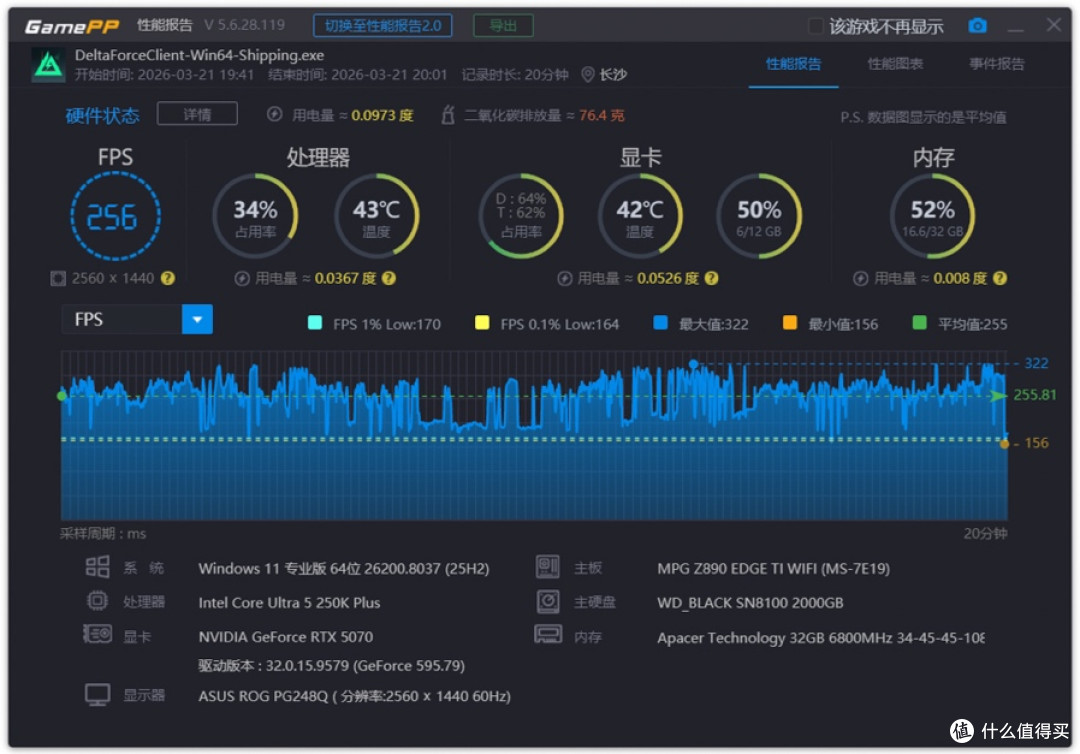Click the resolution icon before 2560 x 1440
This screenshot has height=754, width=1080.
pyautogui.click(x=58, y=278)
